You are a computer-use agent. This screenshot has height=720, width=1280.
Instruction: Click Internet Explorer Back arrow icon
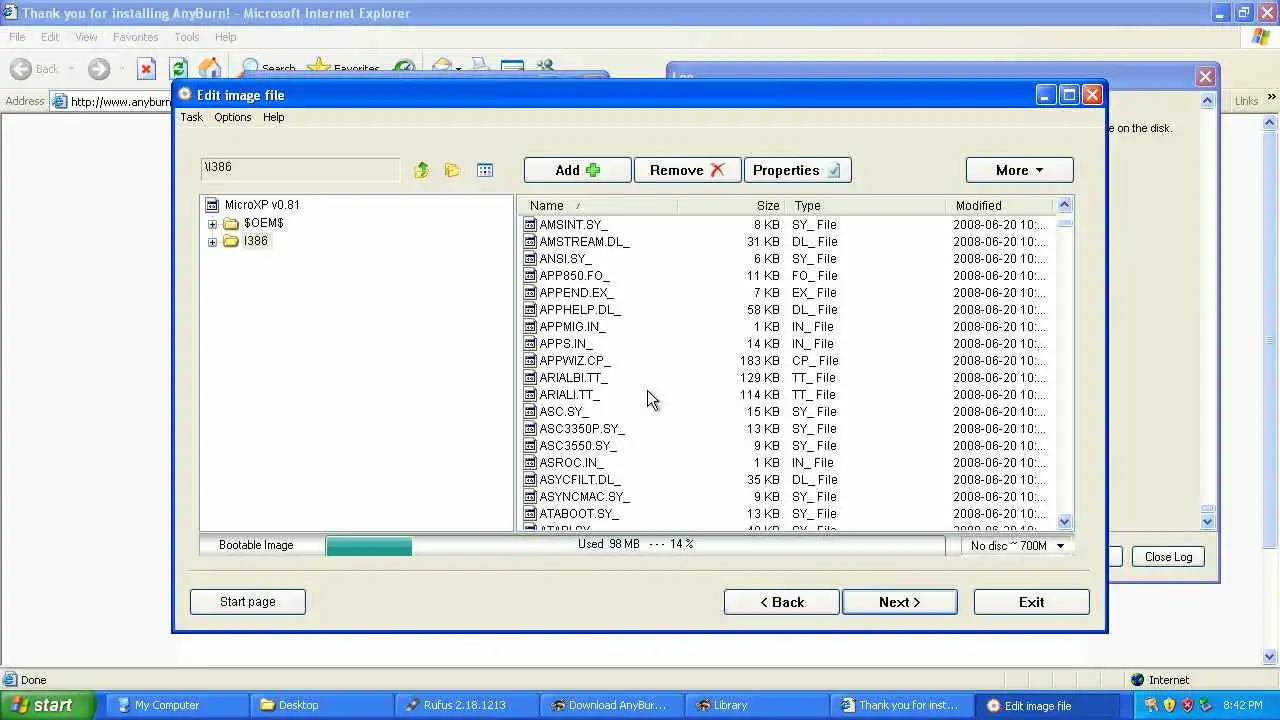pos(21,68)
